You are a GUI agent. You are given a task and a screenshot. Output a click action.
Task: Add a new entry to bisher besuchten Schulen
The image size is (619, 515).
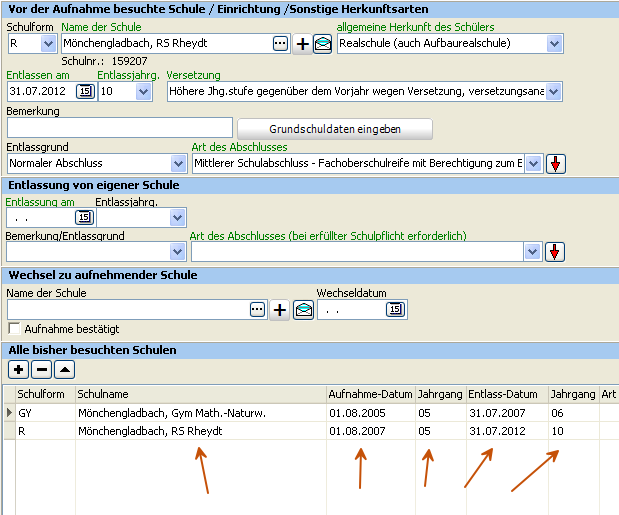coord(18,370)
